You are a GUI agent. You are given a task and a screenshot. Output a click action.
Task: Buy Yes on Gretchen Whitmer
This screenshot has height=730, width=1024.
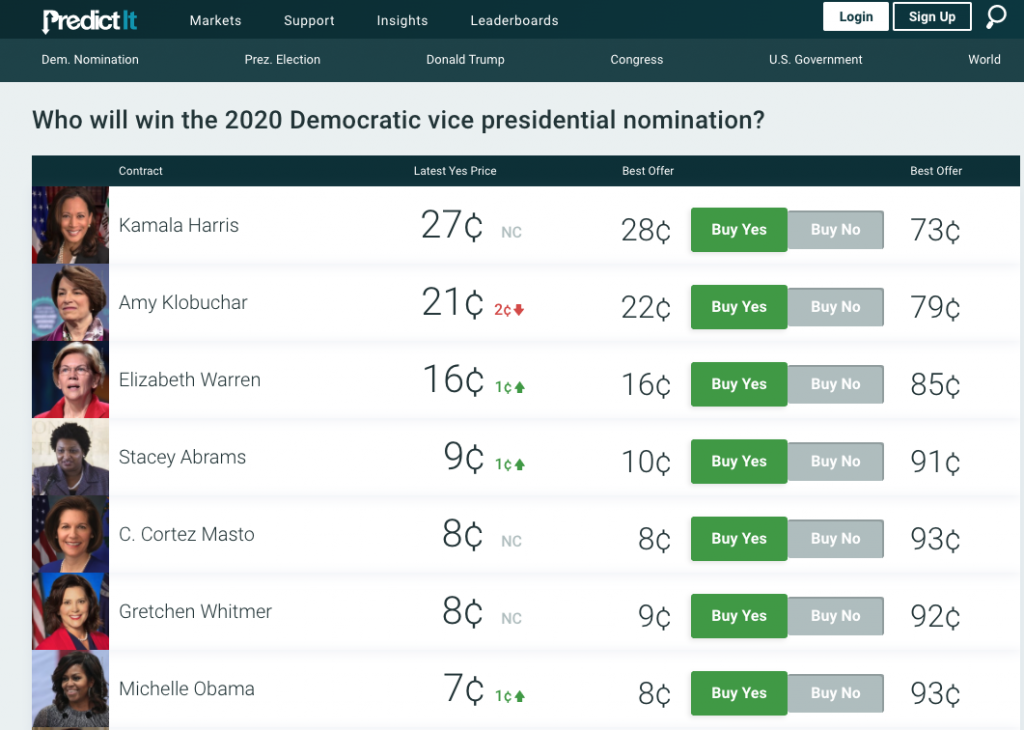pyautogui.click(x=739, y=616)
